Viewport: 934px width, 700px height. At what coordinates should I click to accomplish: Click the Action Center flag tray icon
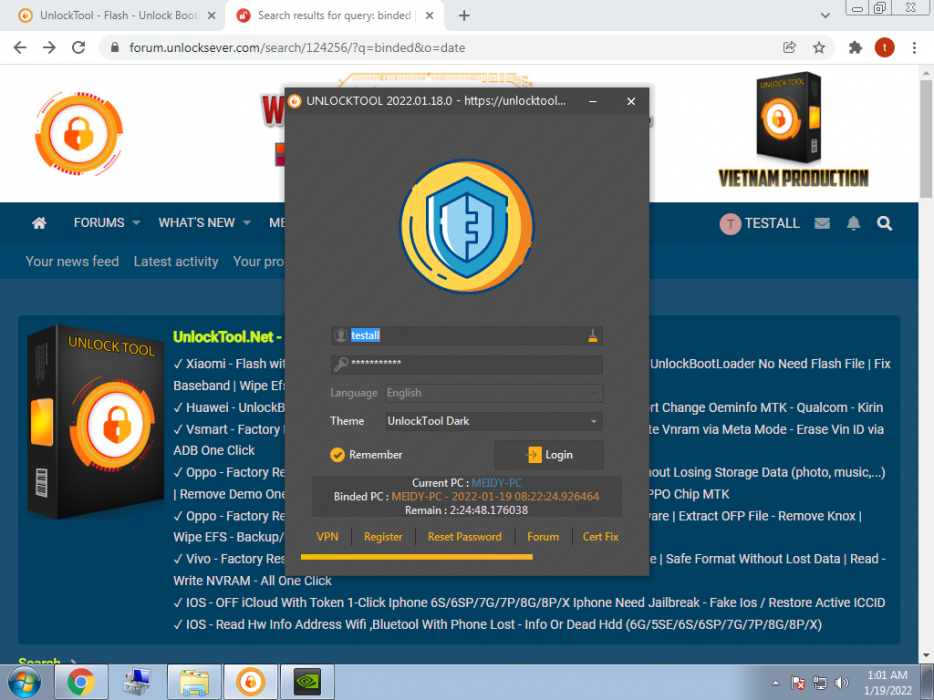(x=798, y=683)
